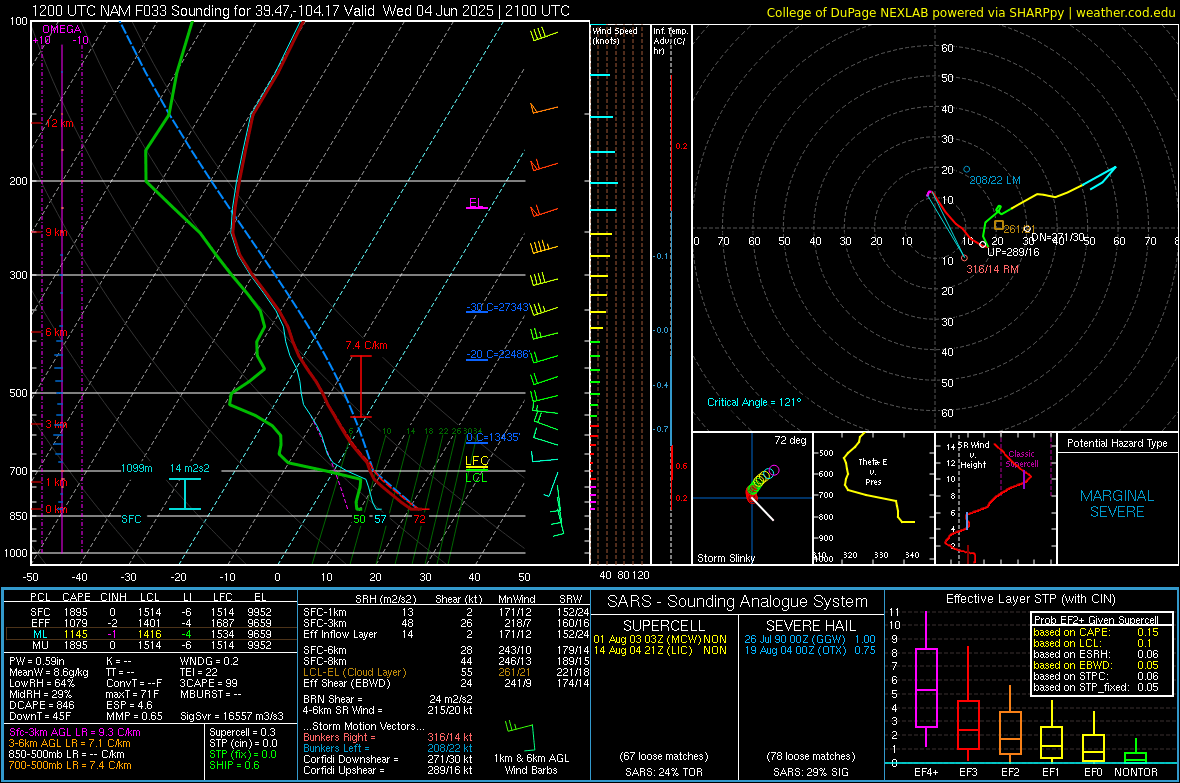Click the Supercell = 0.3 parameter
Viewport: 1180px width, 783px height.
click(242, 732)
